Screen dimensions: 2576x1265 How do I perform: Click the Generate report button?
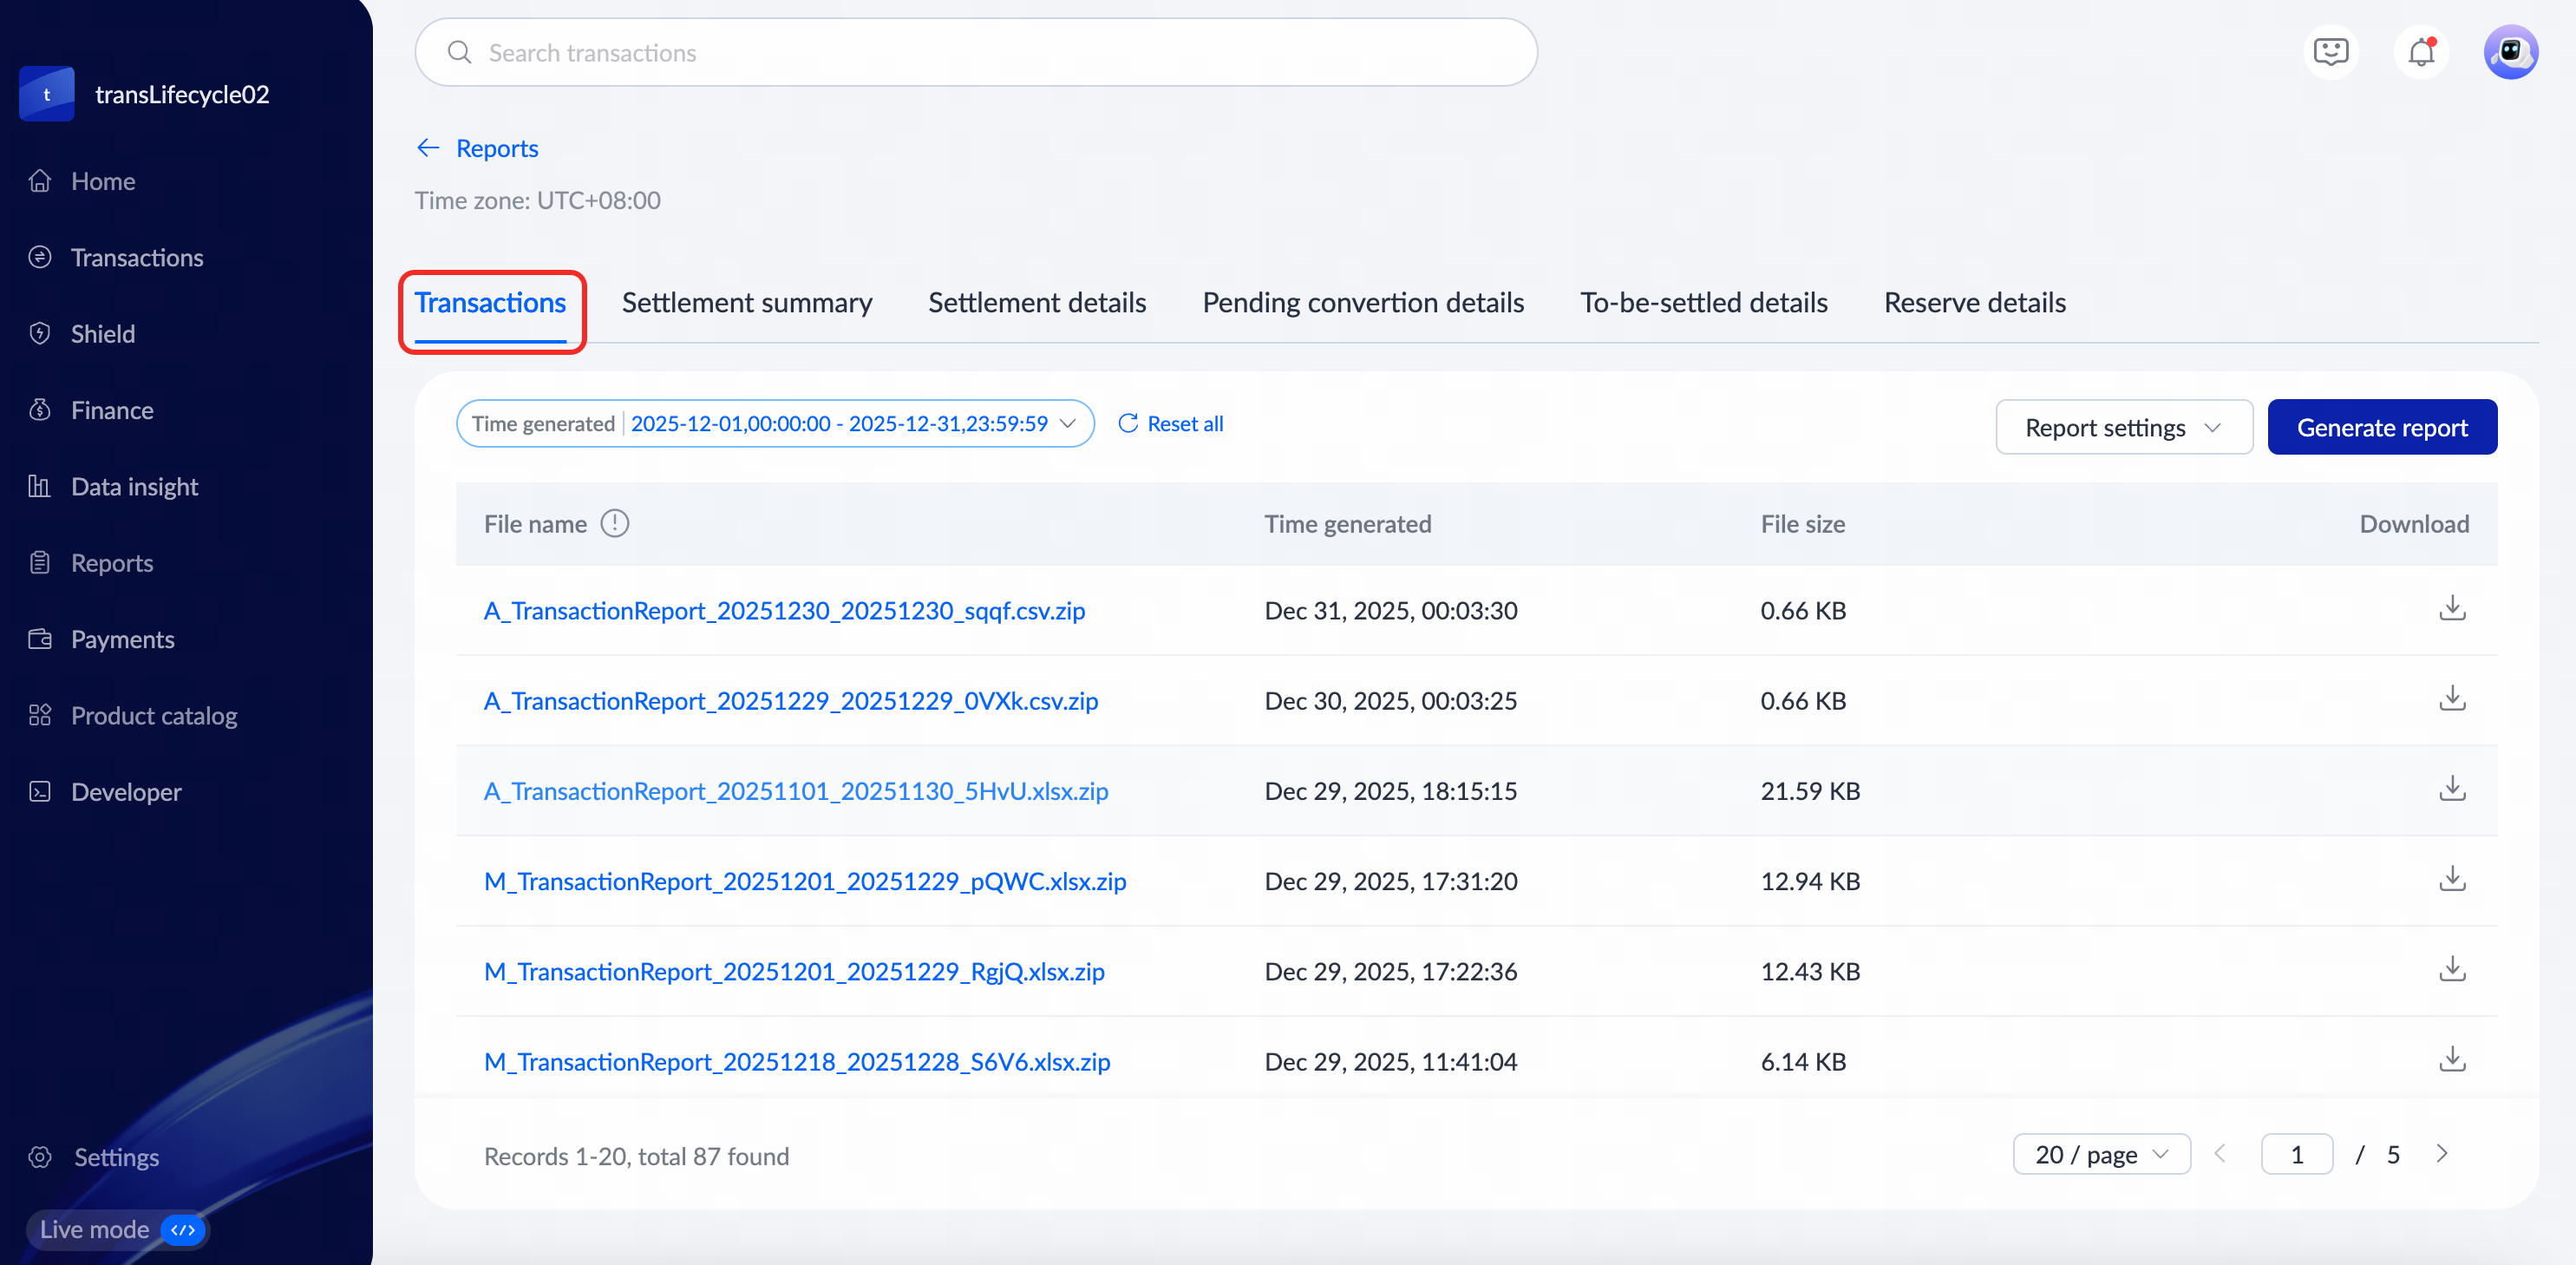tap(2381, 427)
